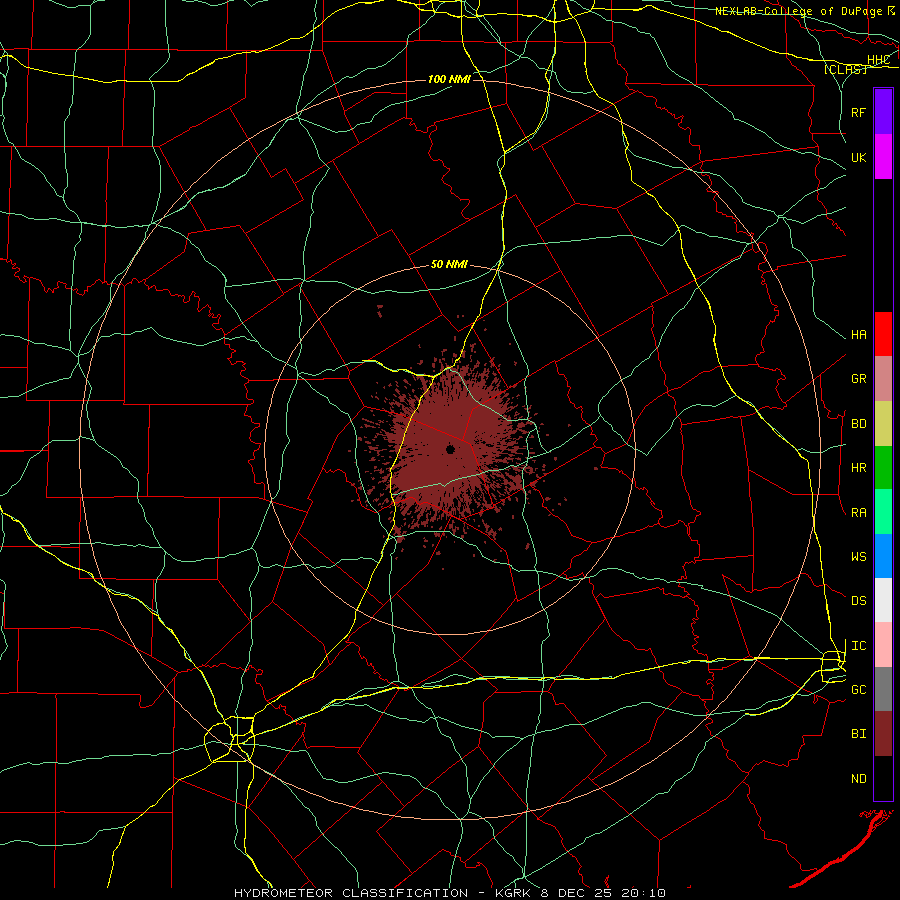Viewport: 900px width, 900px height.
Task: Click the RA light green swatch
Action: click(883, 512)
